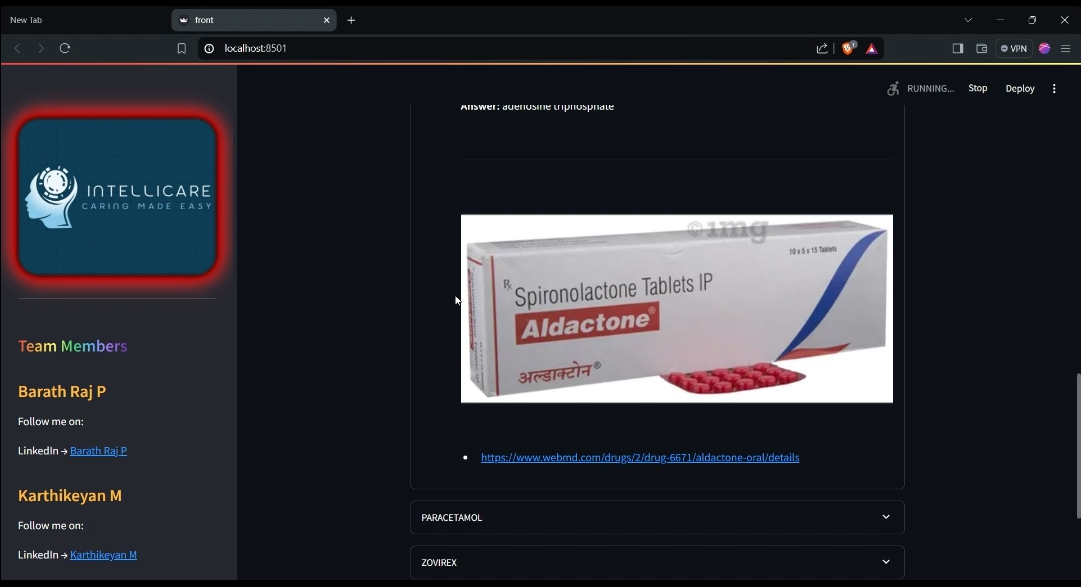Open Streamlit three-dot options menu

coord(1054,88)
